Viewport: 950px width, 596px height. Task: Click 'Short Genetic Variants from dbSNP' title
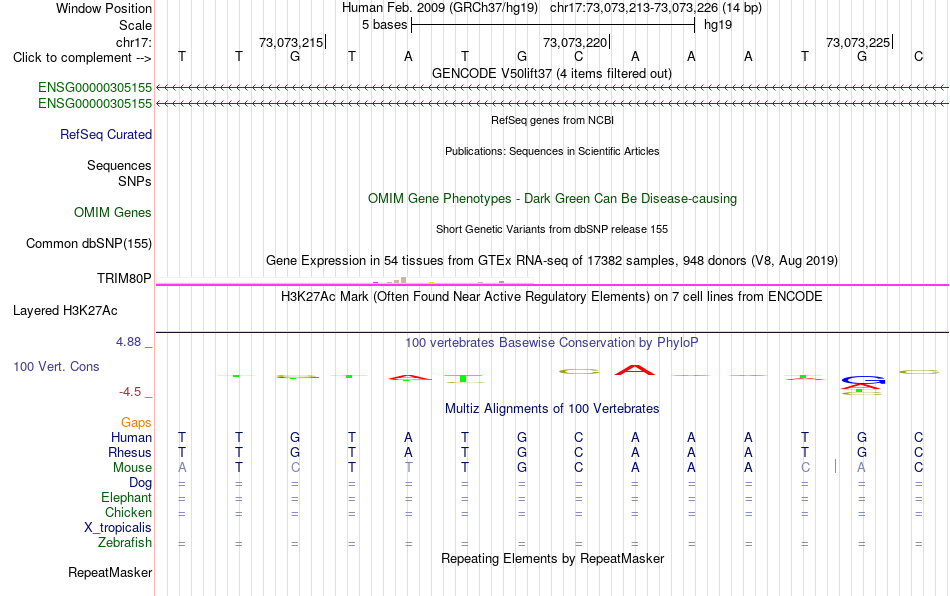click(x=552, y=230)
